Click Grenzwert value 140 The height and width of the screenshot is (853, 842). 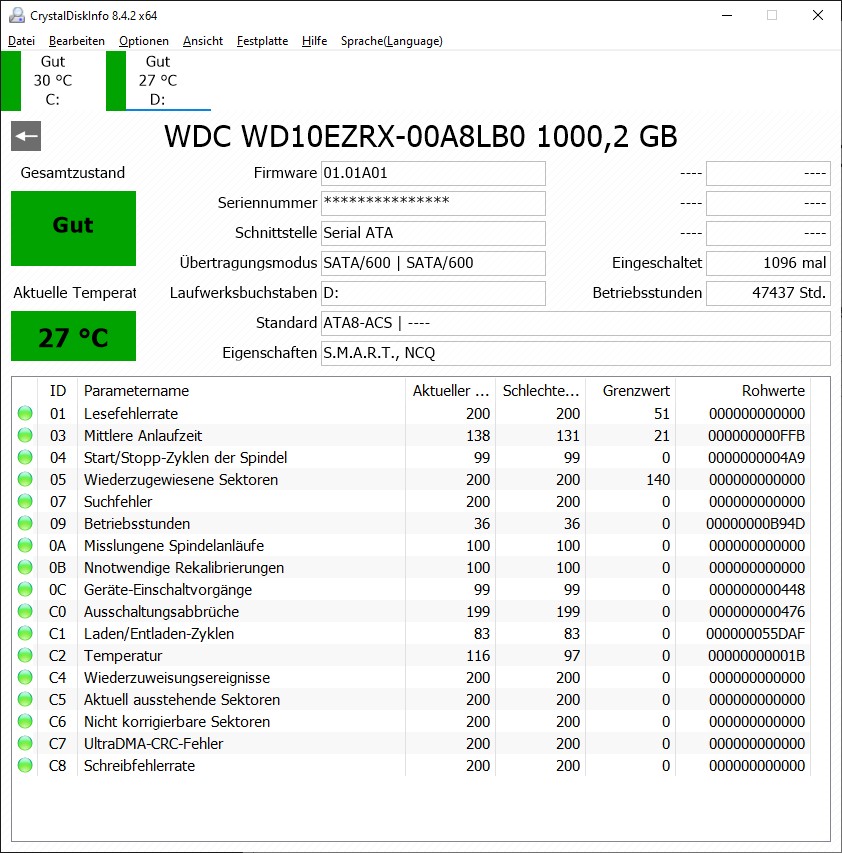[x=658, y=480]
